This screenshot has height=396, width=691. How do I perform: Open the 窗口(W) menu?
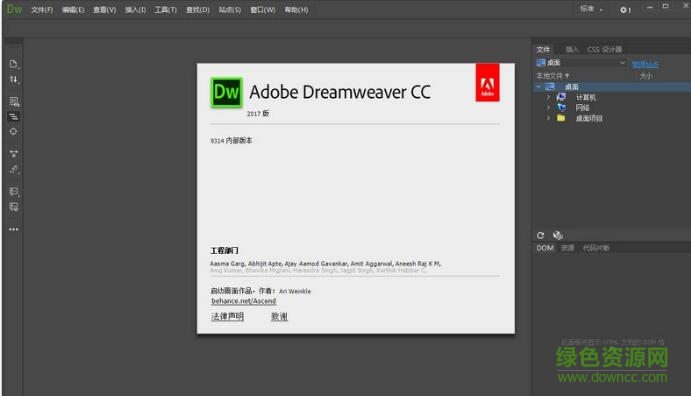tap(263, 10)
